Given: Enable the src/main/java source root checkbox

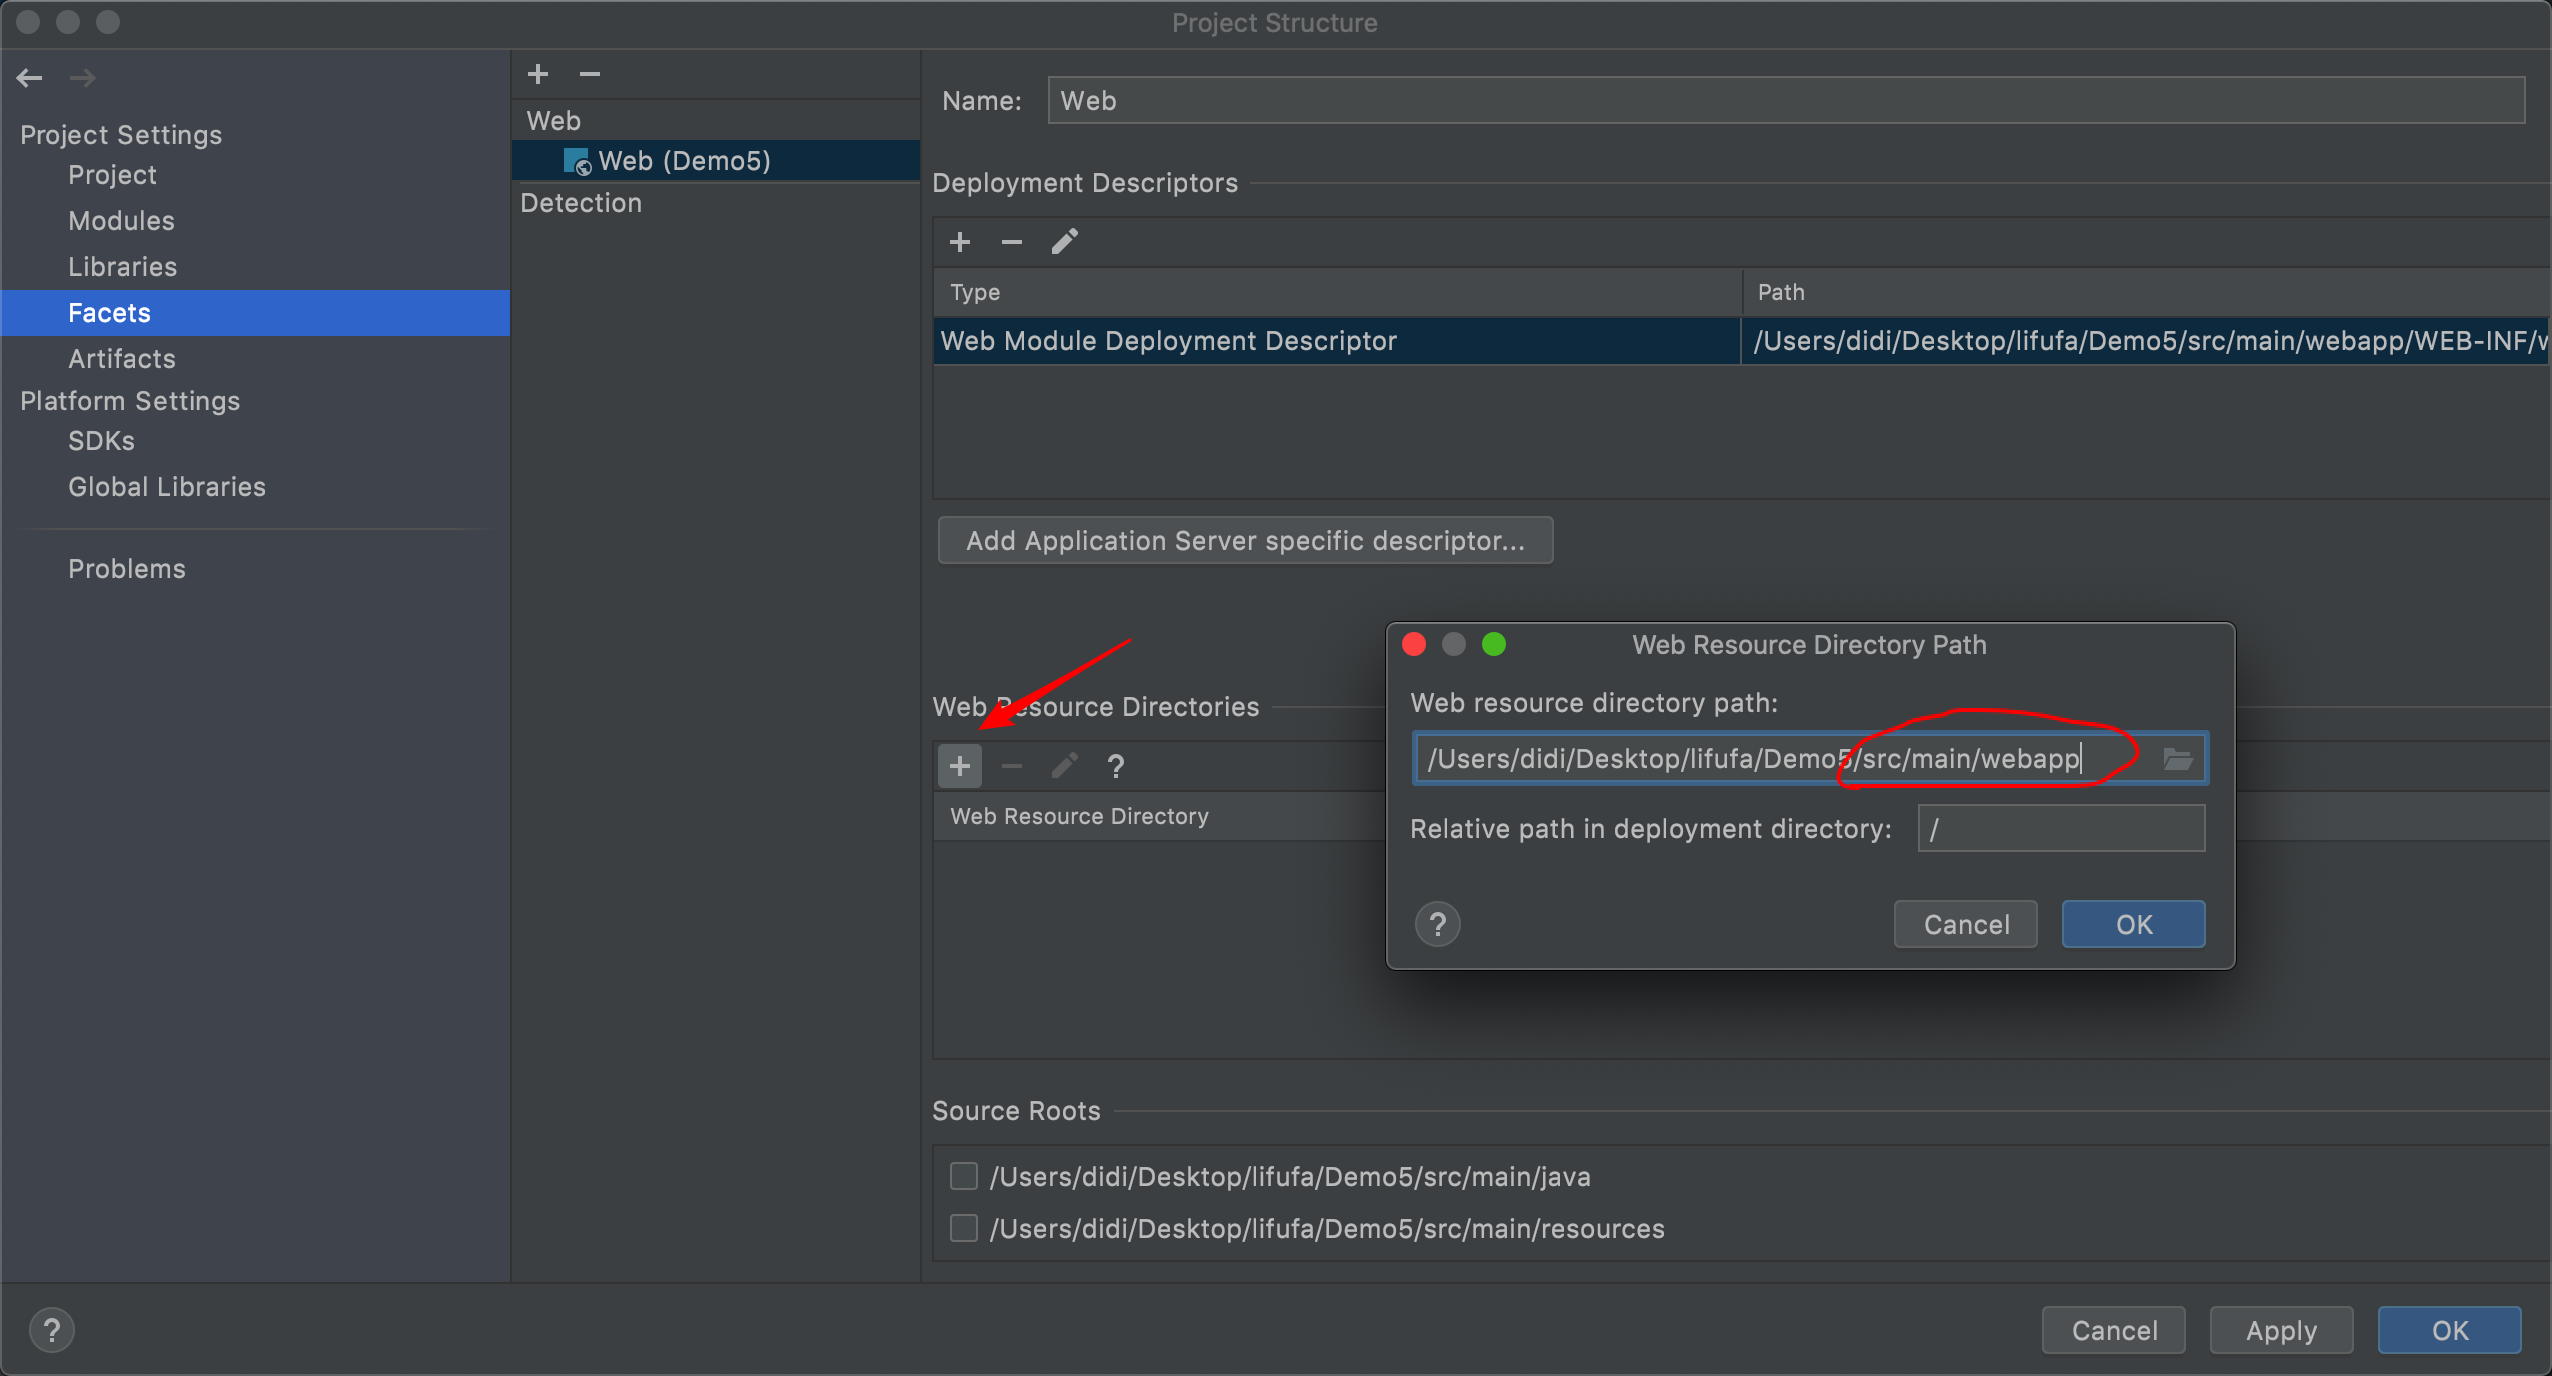Looking at the screenshot, I should coord(964,1176).
